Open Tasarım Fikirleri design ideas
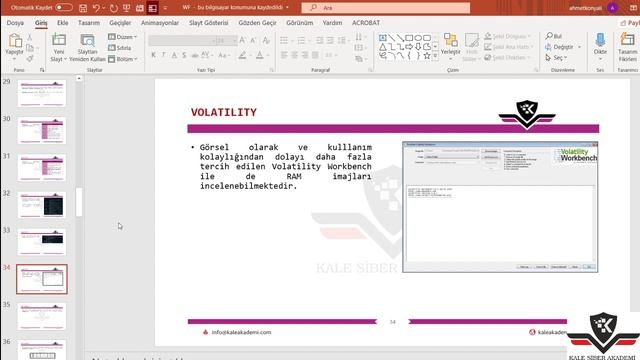The image size is (640, 360). (x=627, y=47)
